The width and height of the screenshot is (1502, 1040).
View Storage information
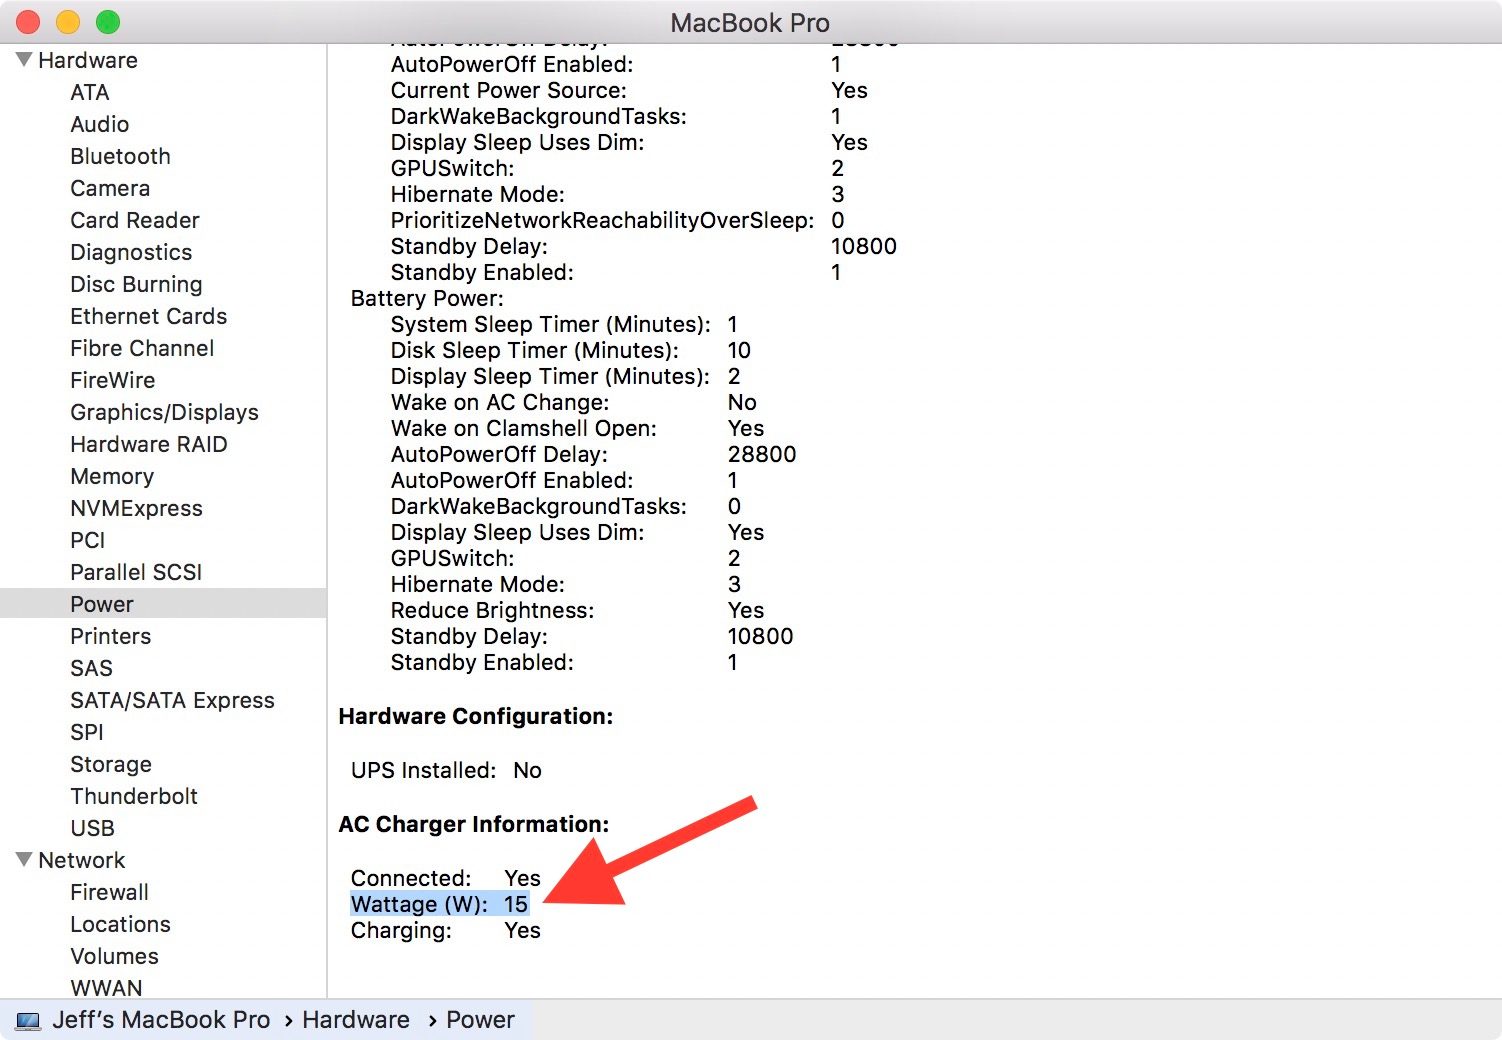tap(111, 764)
